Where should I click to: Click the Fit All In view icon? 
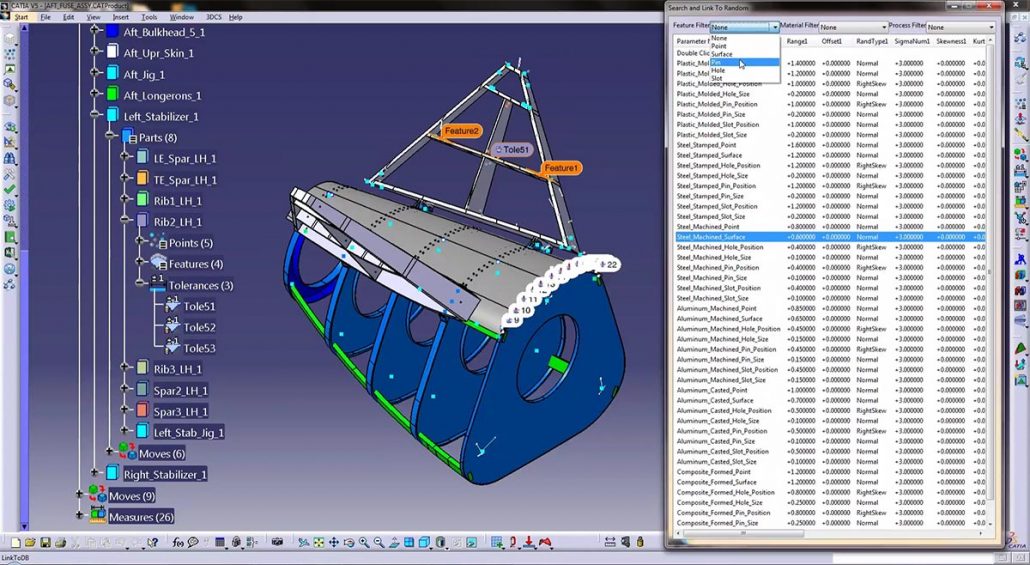coord(320,543)
